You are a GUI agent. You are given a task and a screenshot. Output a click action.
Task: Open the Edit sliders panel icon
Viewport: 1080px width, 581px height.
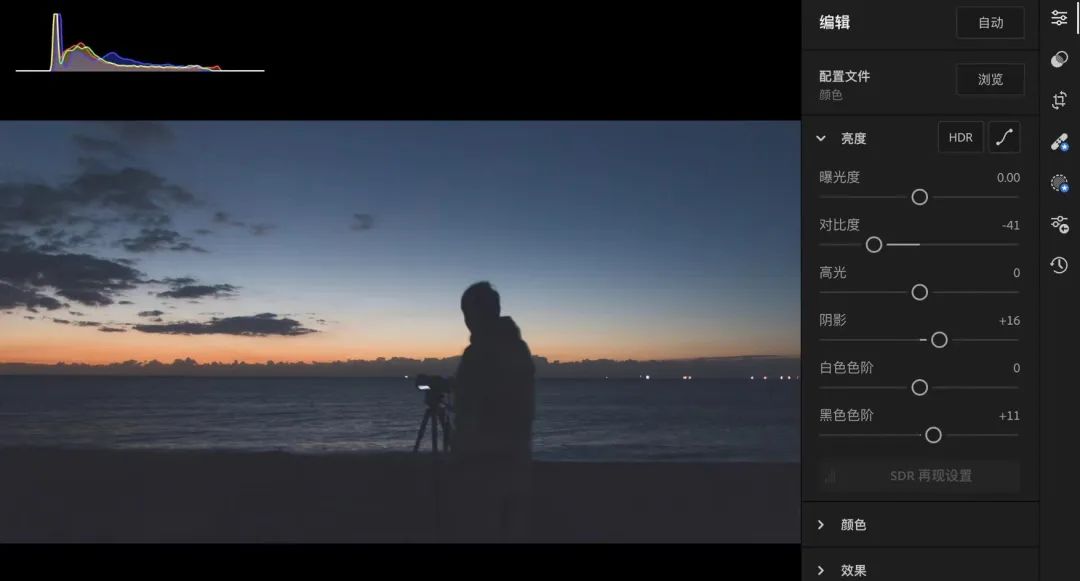[x=1059, y=18]
